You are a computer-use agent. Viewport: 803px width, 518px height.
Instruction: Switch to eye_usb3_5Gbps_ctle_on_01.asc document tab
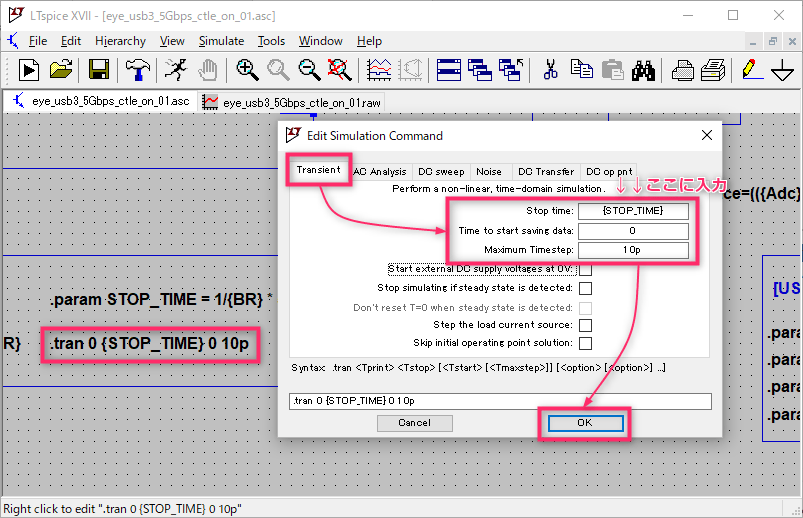tap(101, 101)
